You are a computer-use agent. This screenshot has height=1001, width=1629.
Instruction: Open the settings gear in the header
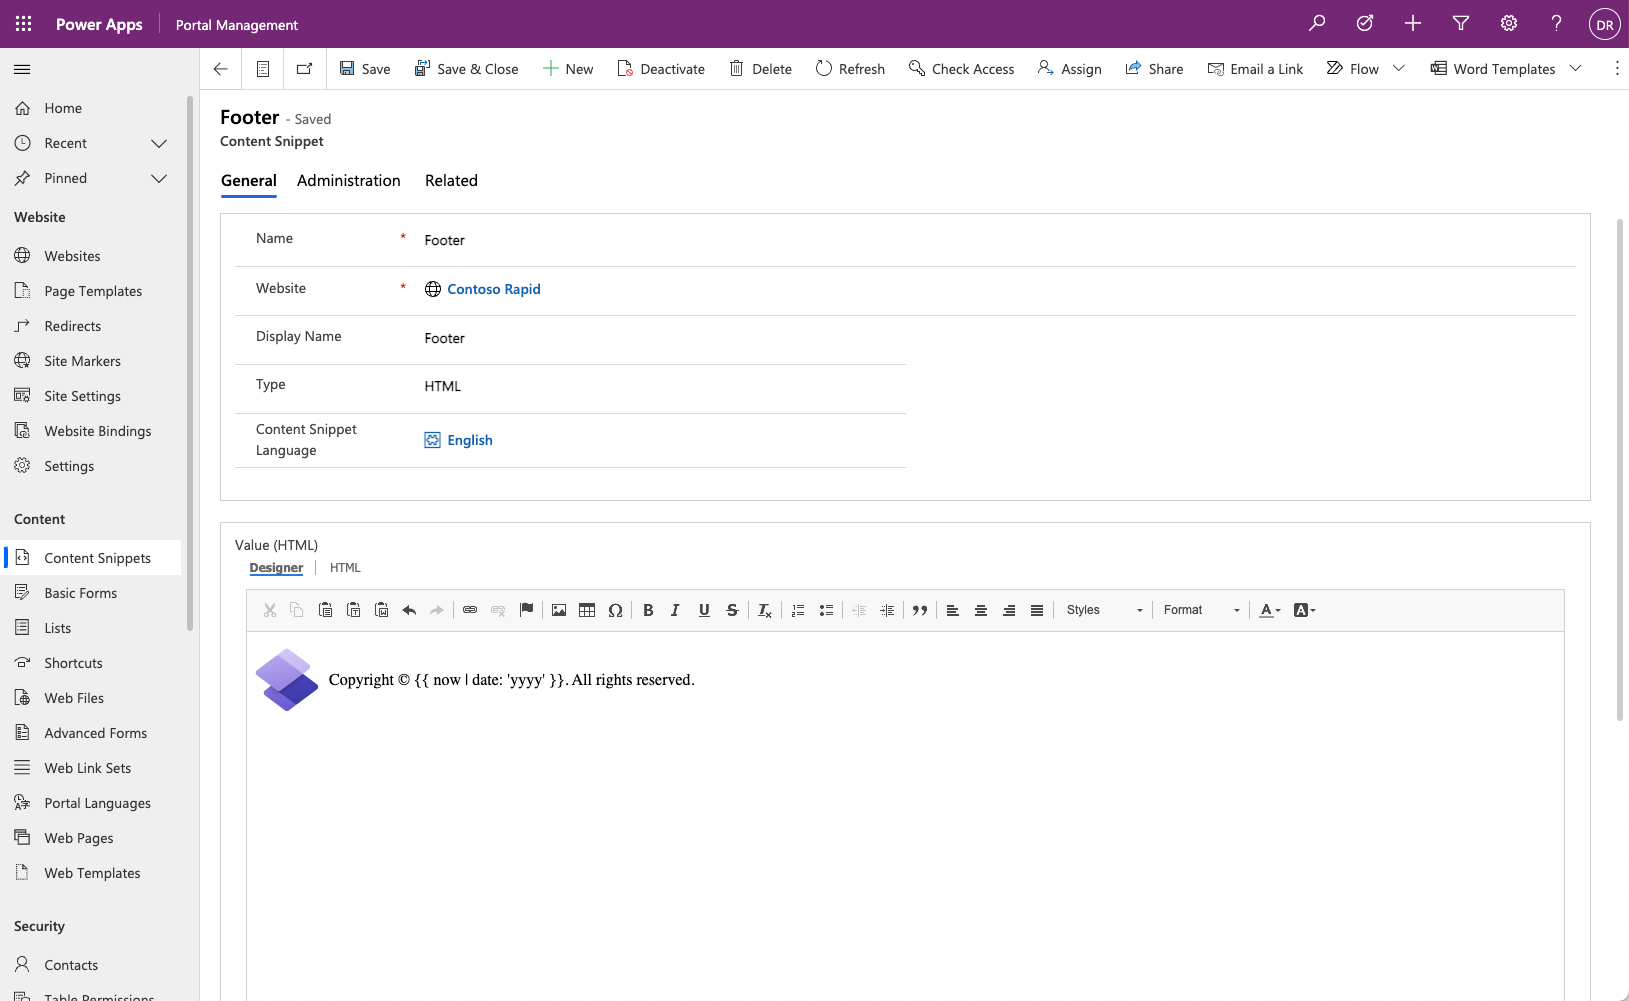pyautogui.click(x=1509, y=23)
